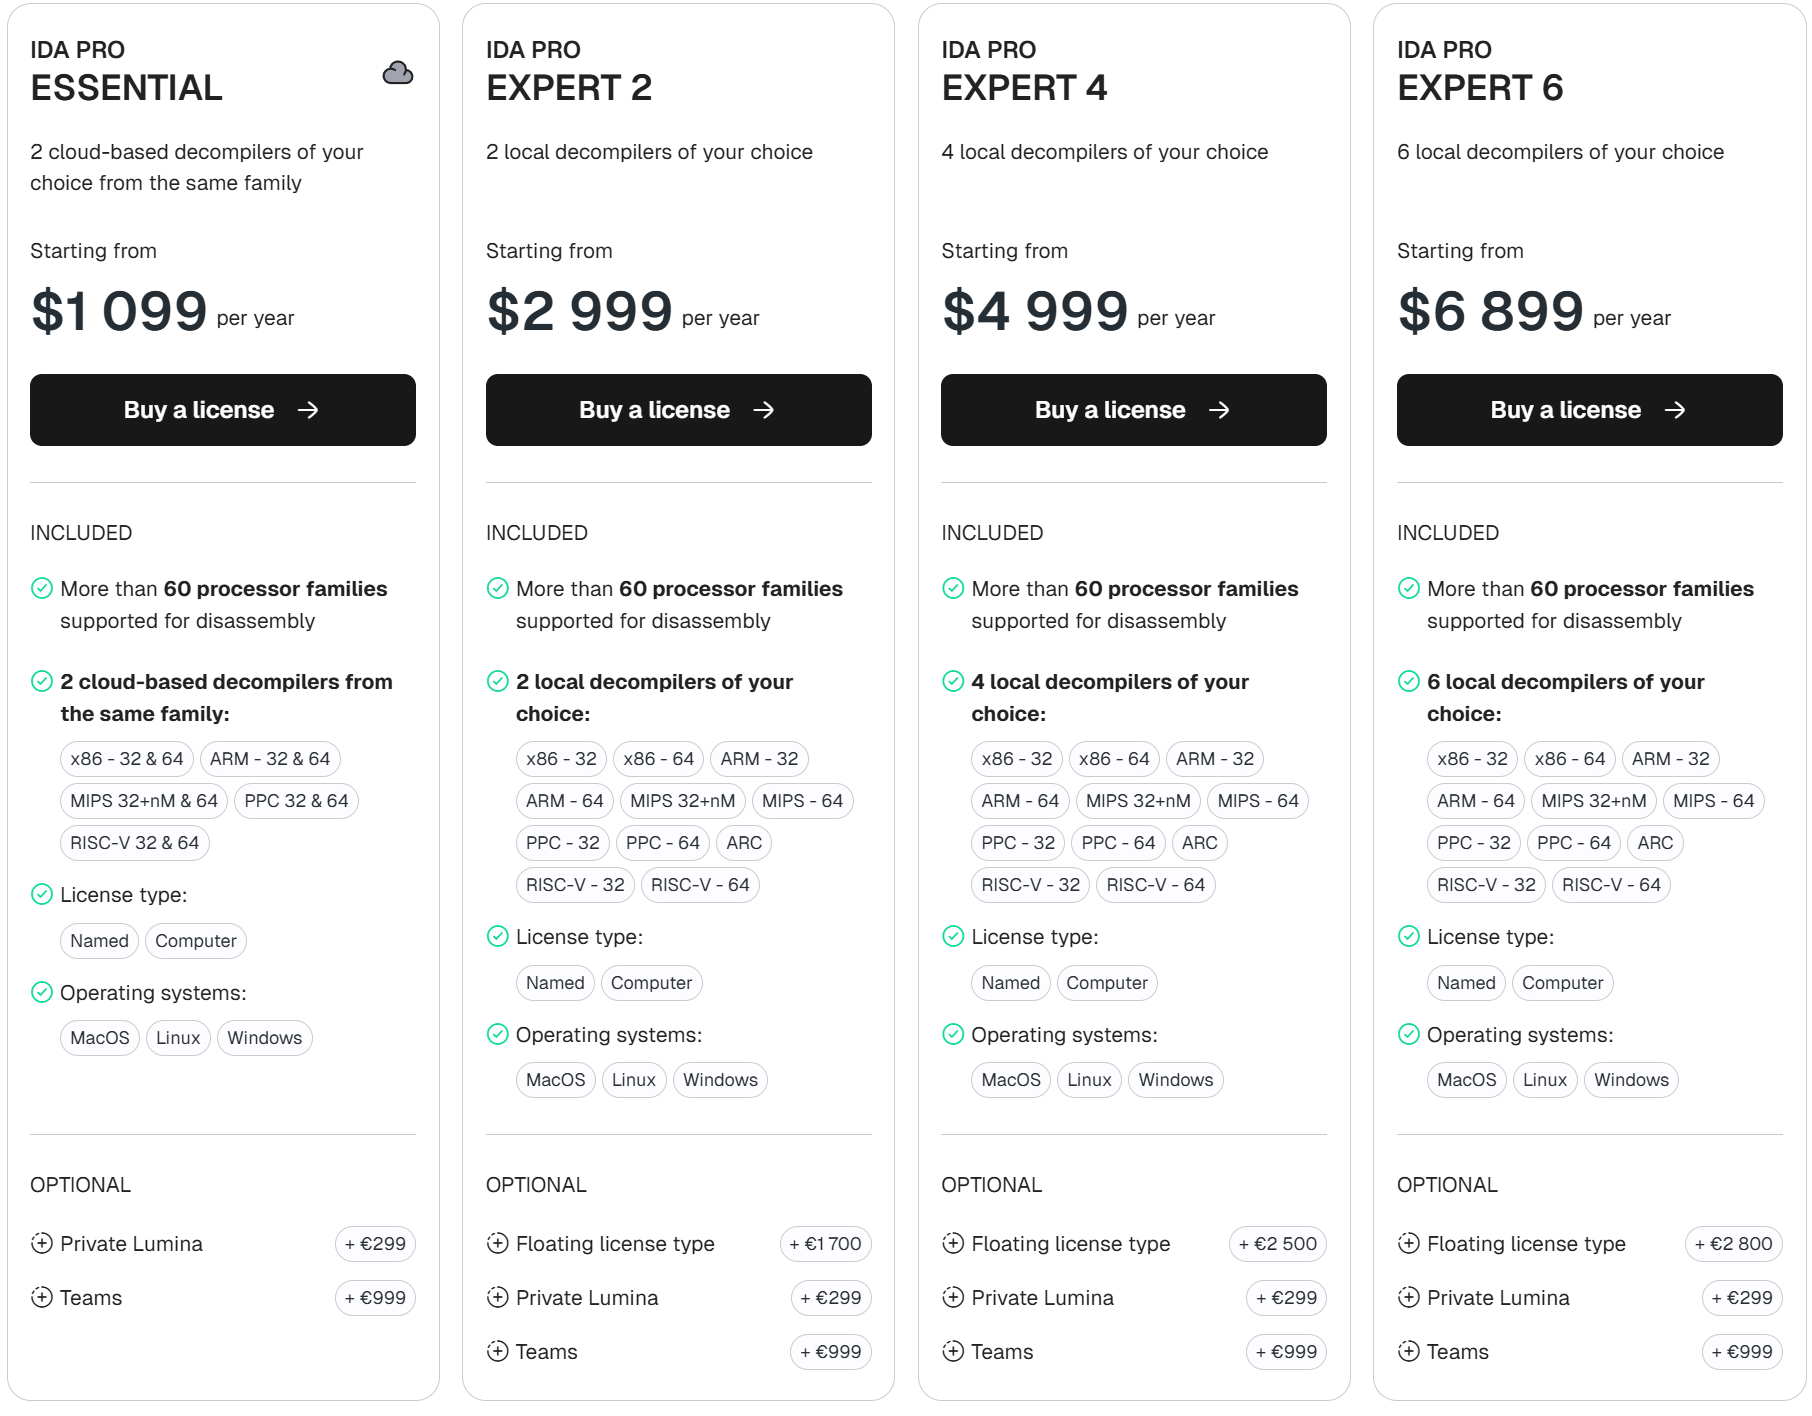
Task: Buy a license for Expert 4
Action: (x=1133, y=410)
